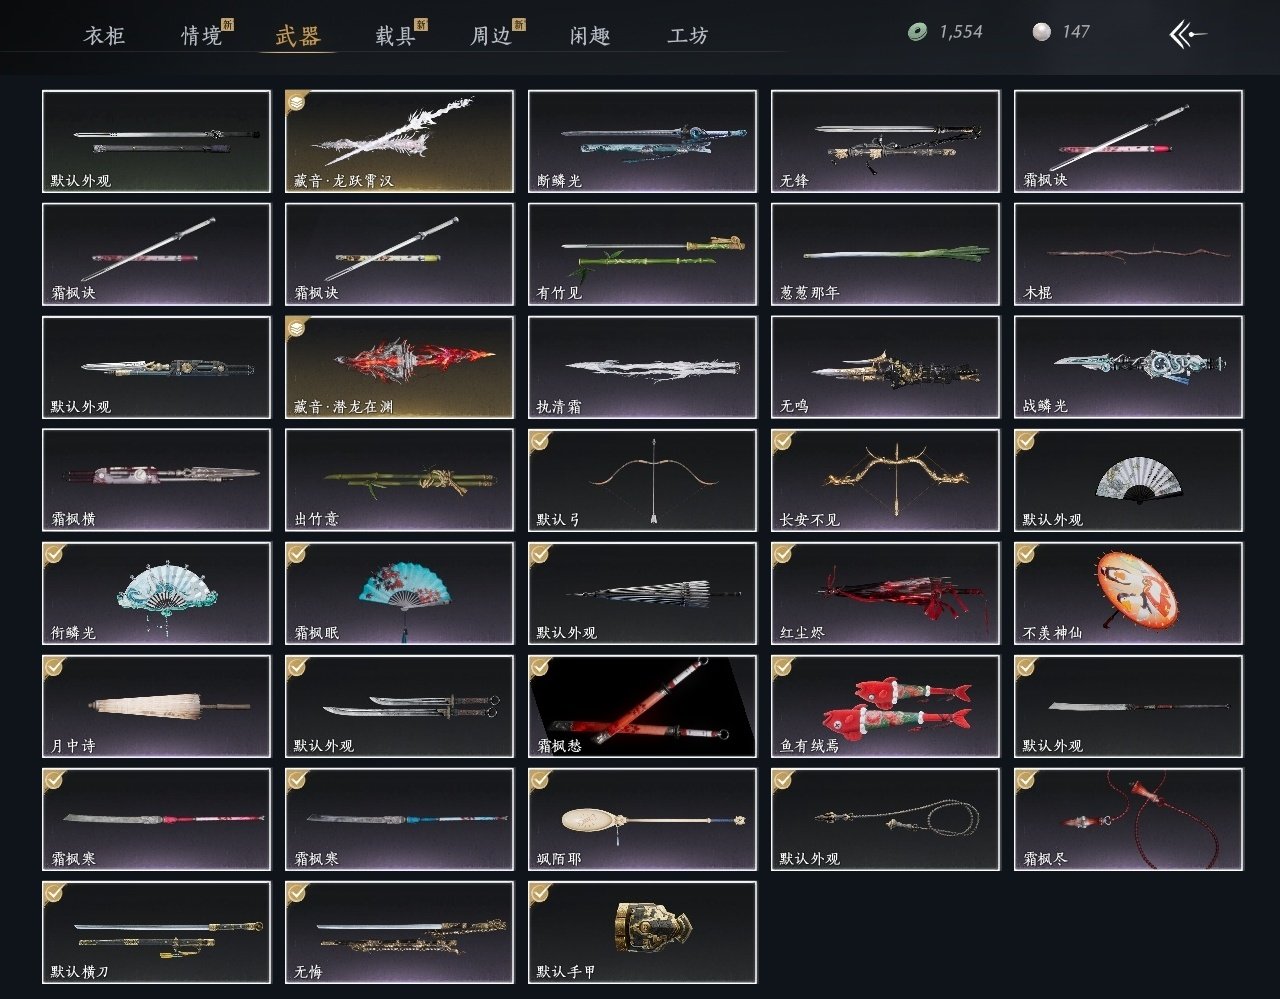The height and width of the screenshot is (999, 1280).
Task: Select the 木棍 wooden stick skin
Action: coord(1128,254)
